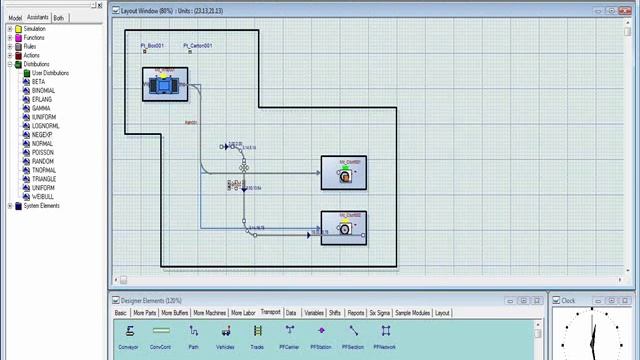Click the System Elements blue folder icon
Viewport: 640px width, 360px height.
coord(18,206)
